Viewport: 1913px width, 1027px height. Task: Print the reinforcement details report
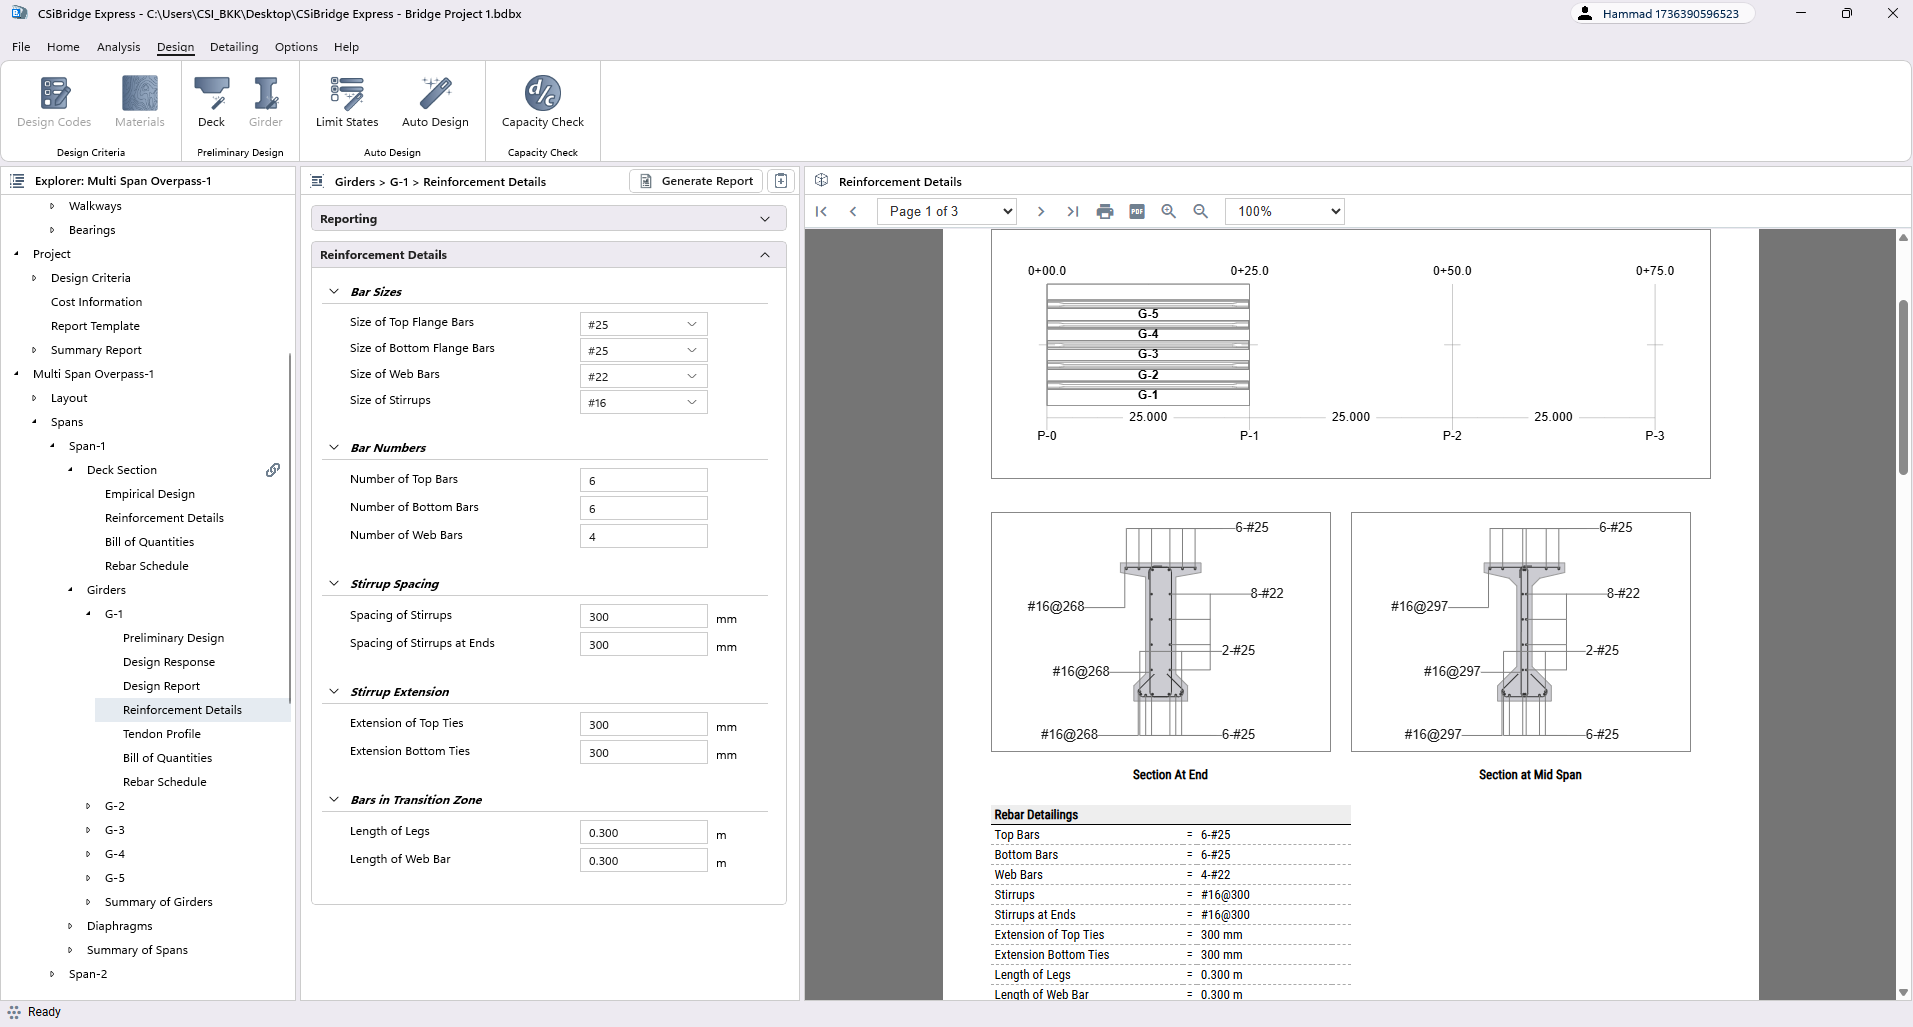pos(1105,211)
